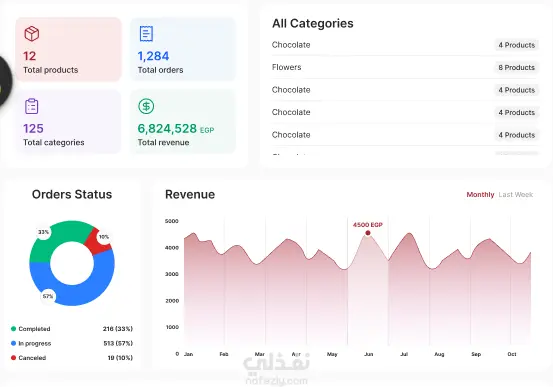Click the purple clipboard icon for Total categories
The height and width of the screenshot is (387, 553).
click(x=31, y=106)
